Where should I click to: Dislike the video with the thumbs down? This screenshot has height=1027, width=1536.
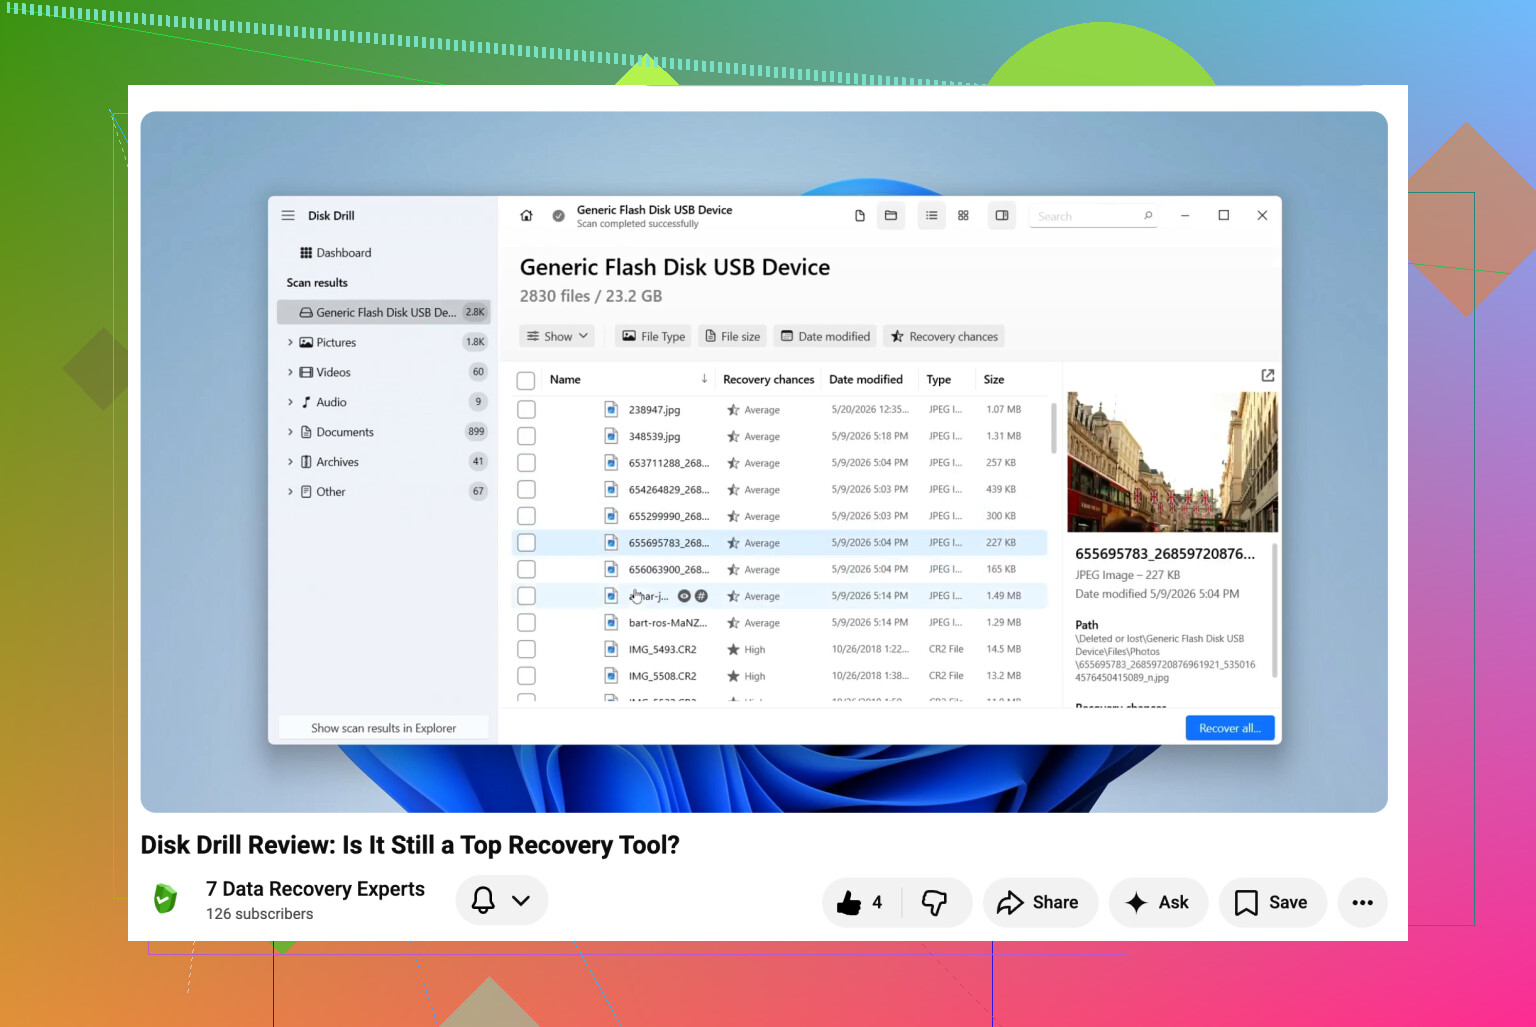(x=934, y=902)
